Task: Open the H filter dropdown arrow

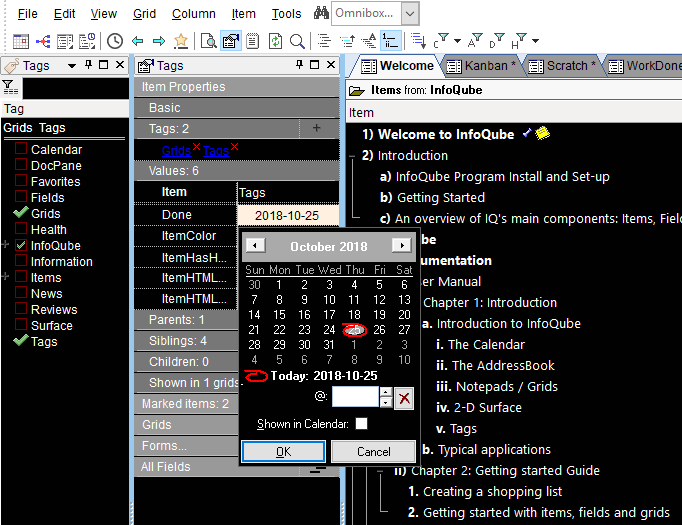Action: coord(535,41)
